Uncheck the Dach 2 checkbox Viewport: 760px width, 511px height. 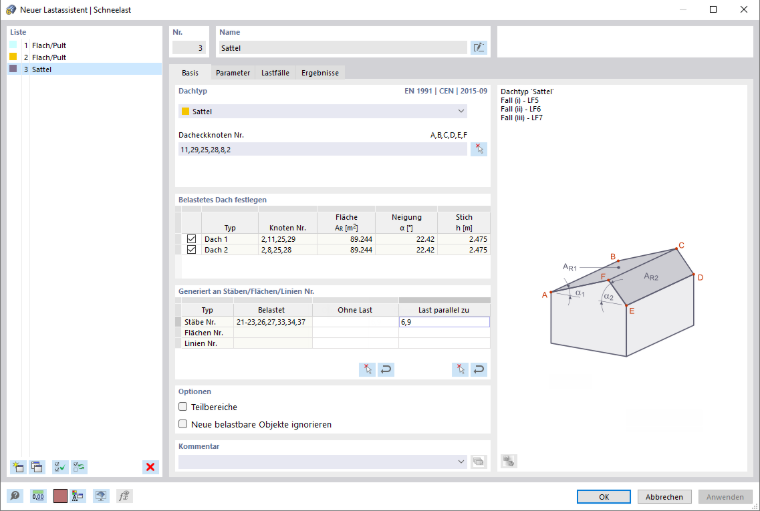pyautogui.click(x=191, y=249)
